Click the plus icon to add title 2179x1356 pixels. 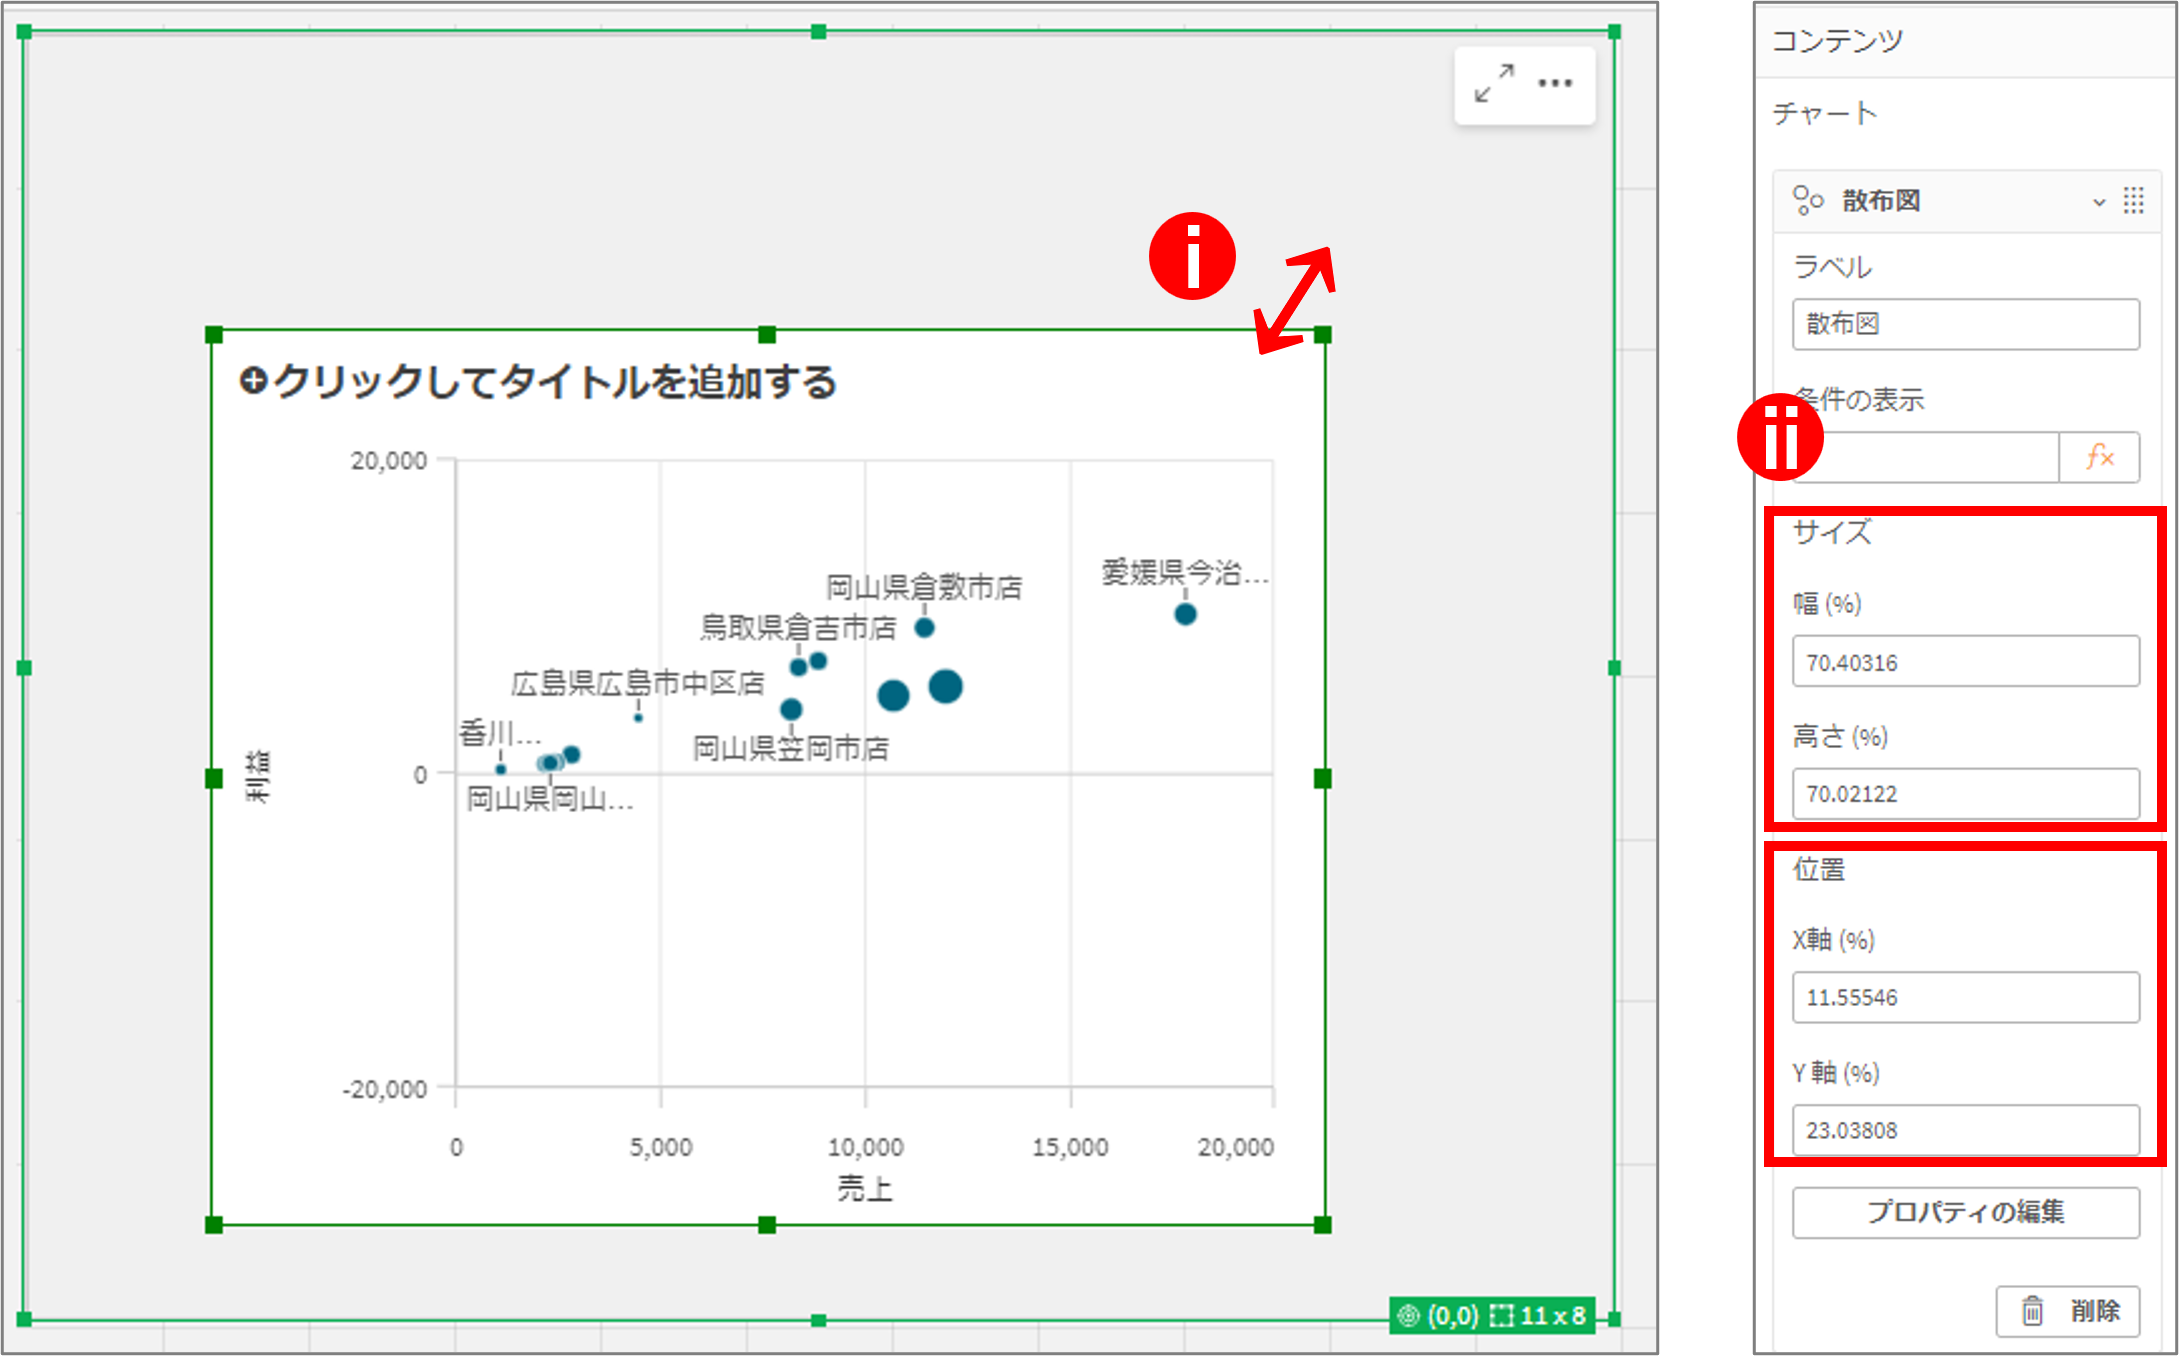coord(254,381)
